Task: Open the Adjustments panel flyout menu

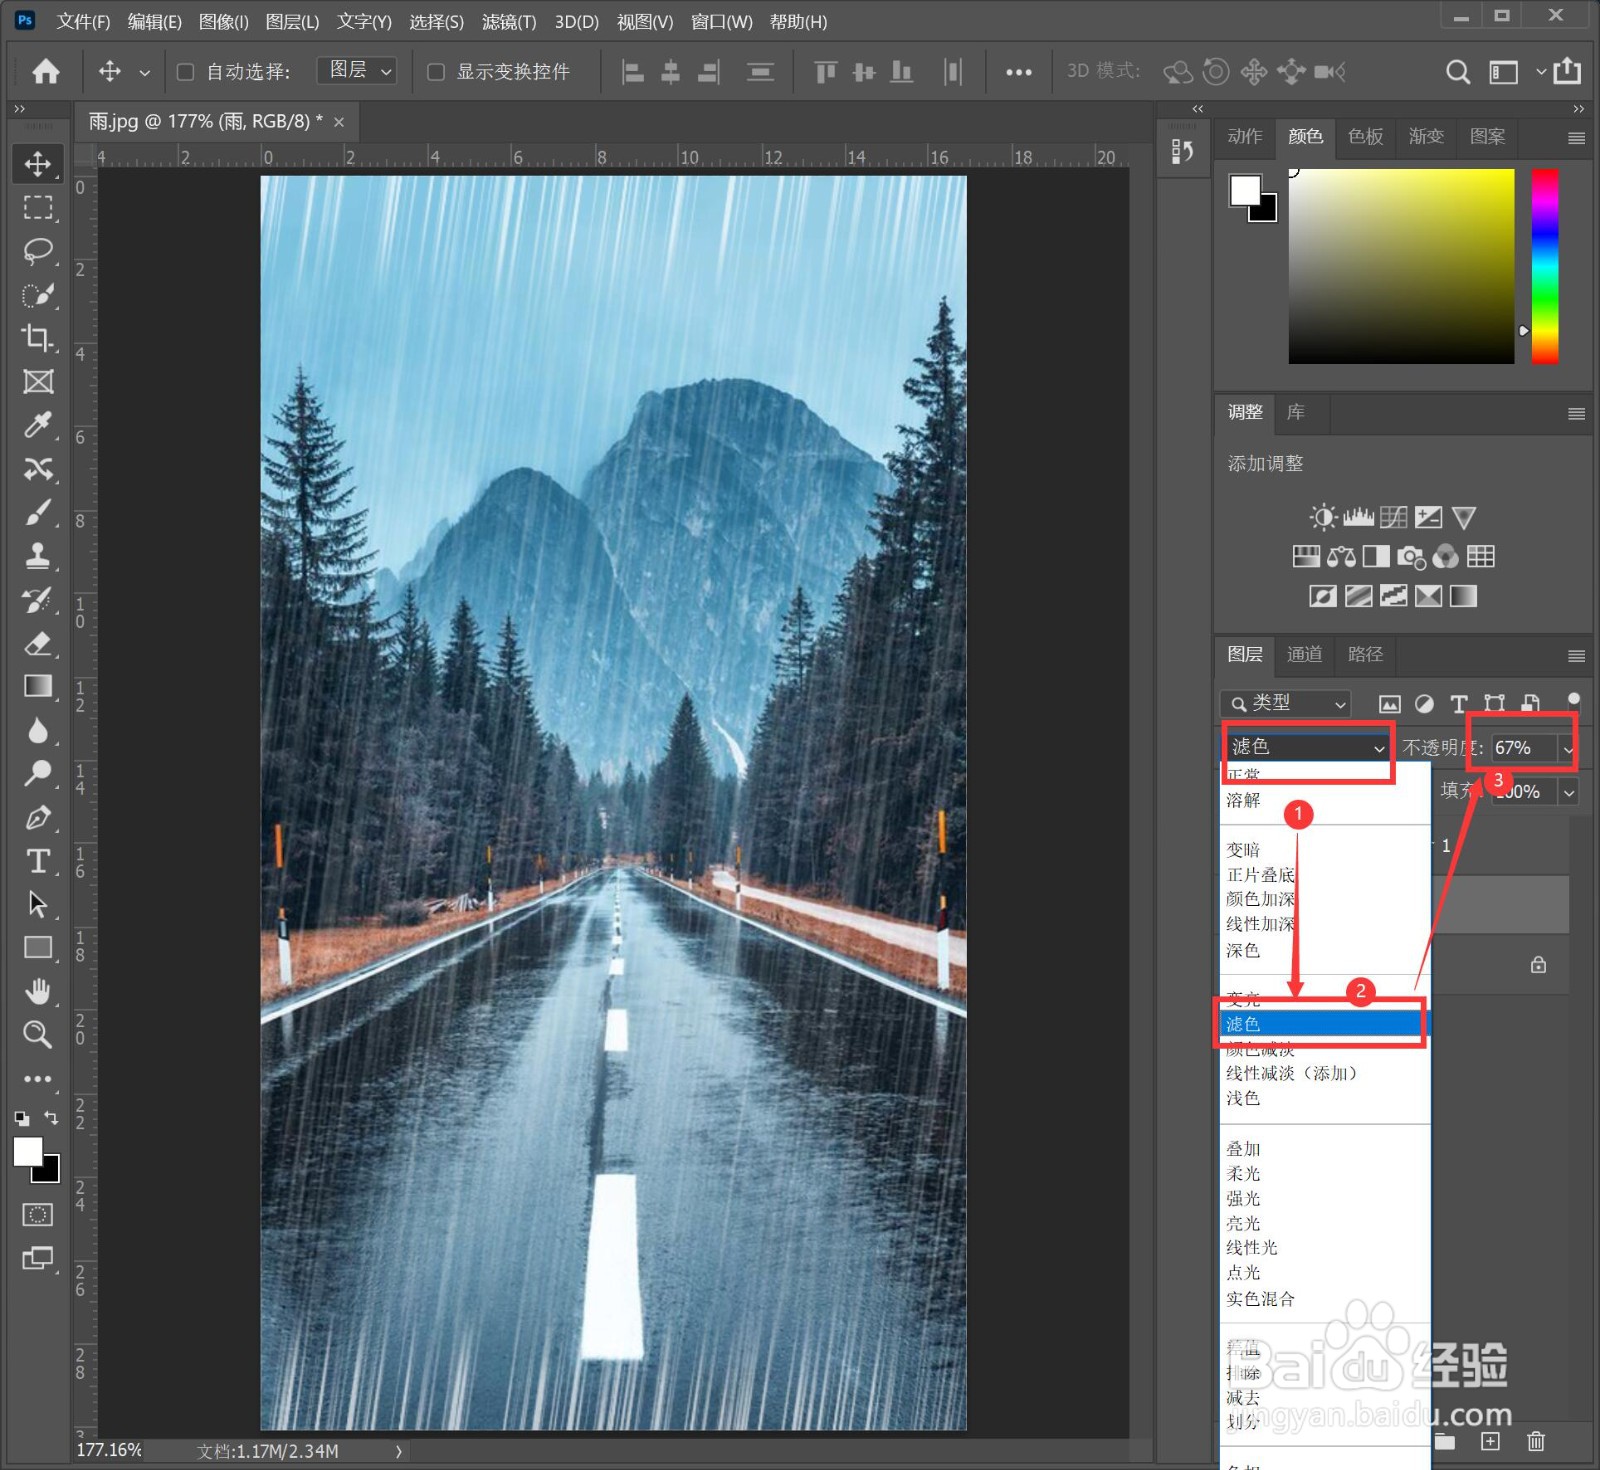Action: [x=1576, y=414]
